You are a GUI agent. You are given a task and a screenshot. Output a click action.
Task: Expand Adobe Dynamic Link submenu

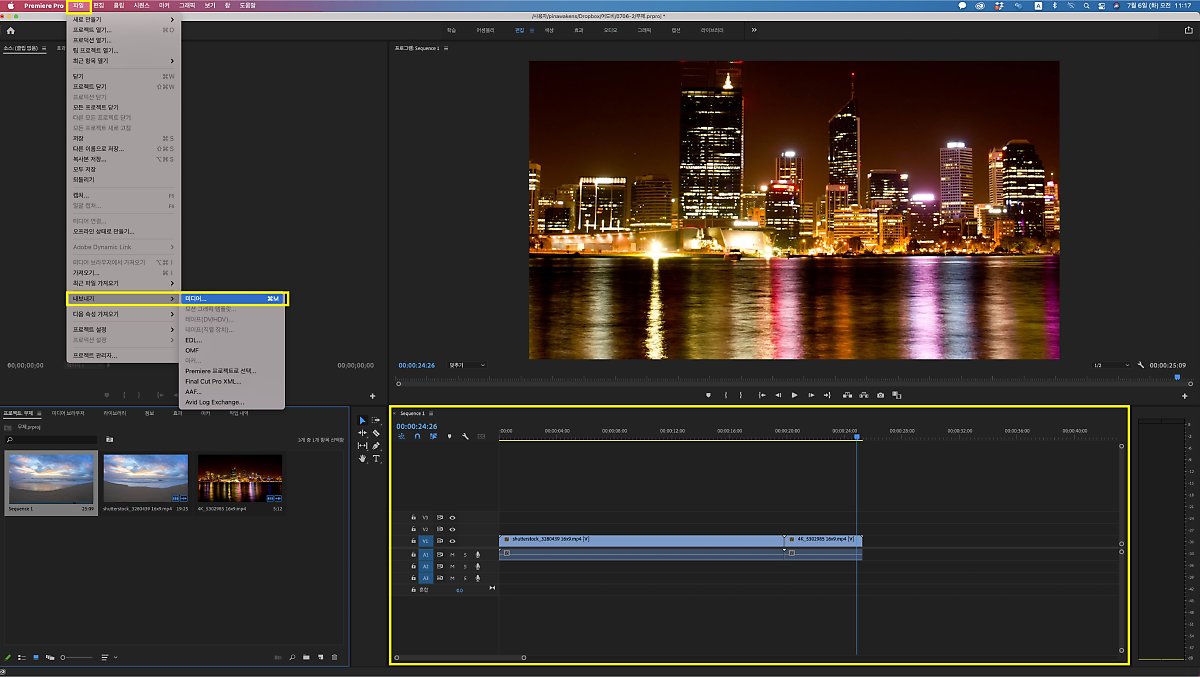point(124,246)
